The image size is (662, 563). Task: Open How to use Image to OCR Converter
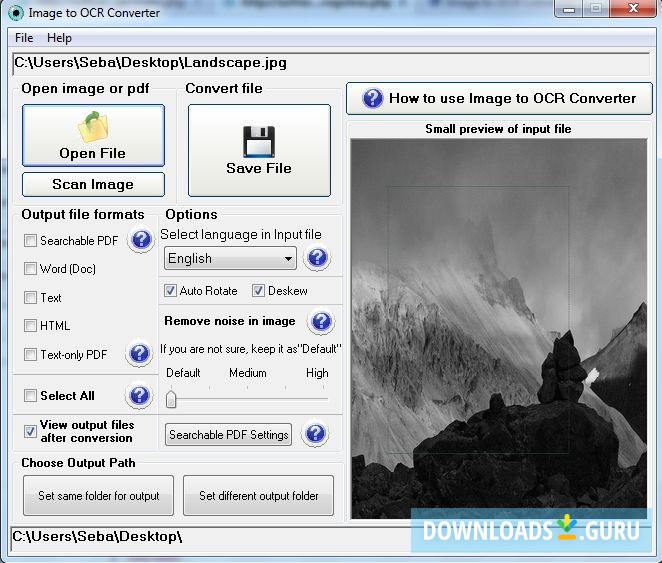pyautogui.click(x=499, y=98)
